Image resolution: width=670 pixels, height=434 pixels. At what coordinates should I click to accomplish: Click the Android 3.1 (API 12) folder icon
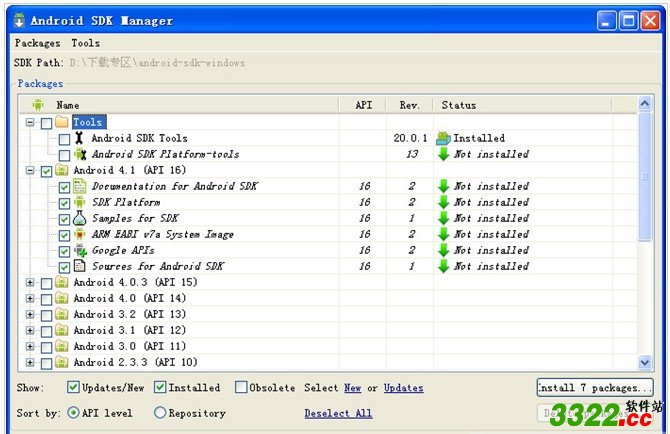point(62,330)
